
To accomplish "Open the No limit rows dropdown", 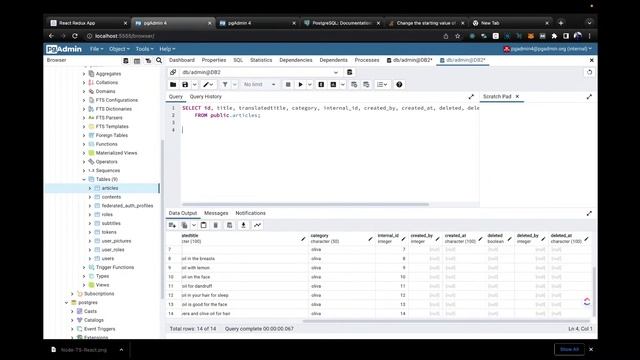I will 259,84.
